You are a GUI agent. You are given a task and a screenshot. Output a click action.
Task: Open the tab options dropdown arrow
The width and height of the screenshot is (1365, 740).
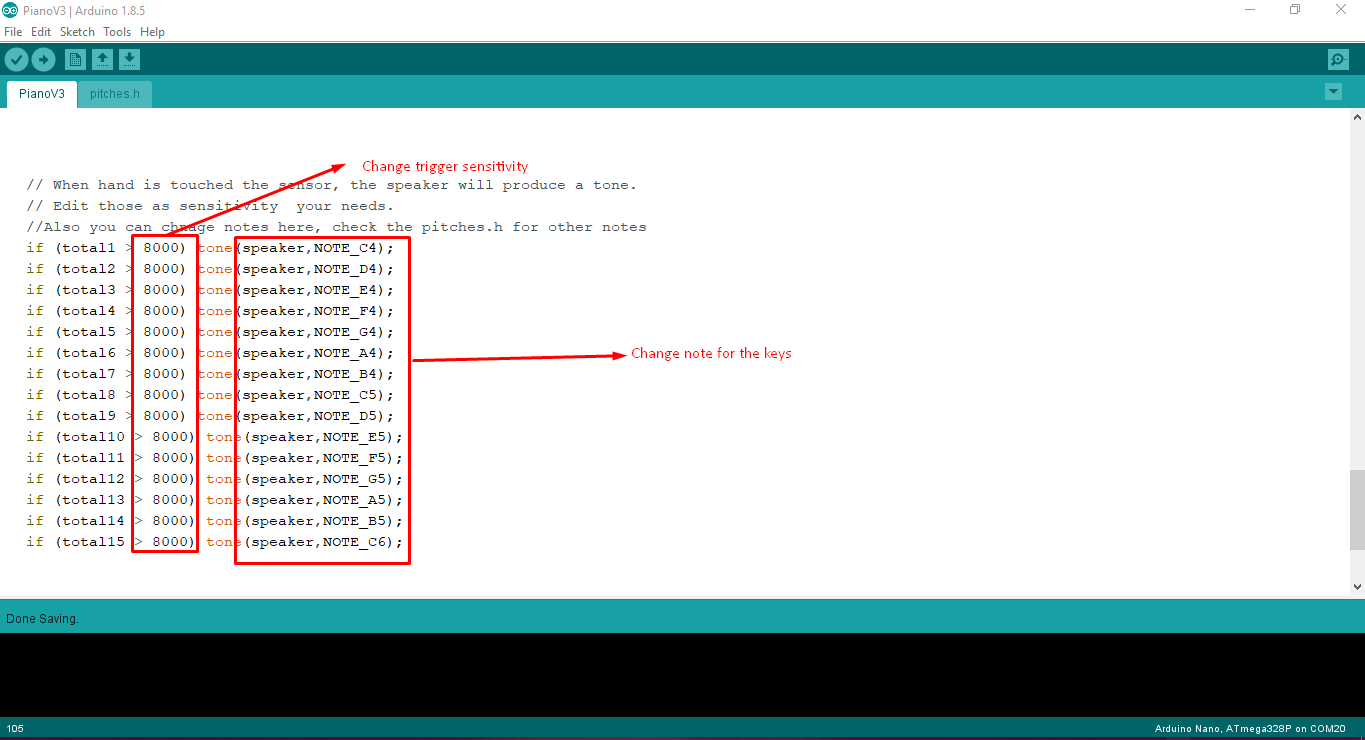pyautogui.click(x=1333, y=92)
